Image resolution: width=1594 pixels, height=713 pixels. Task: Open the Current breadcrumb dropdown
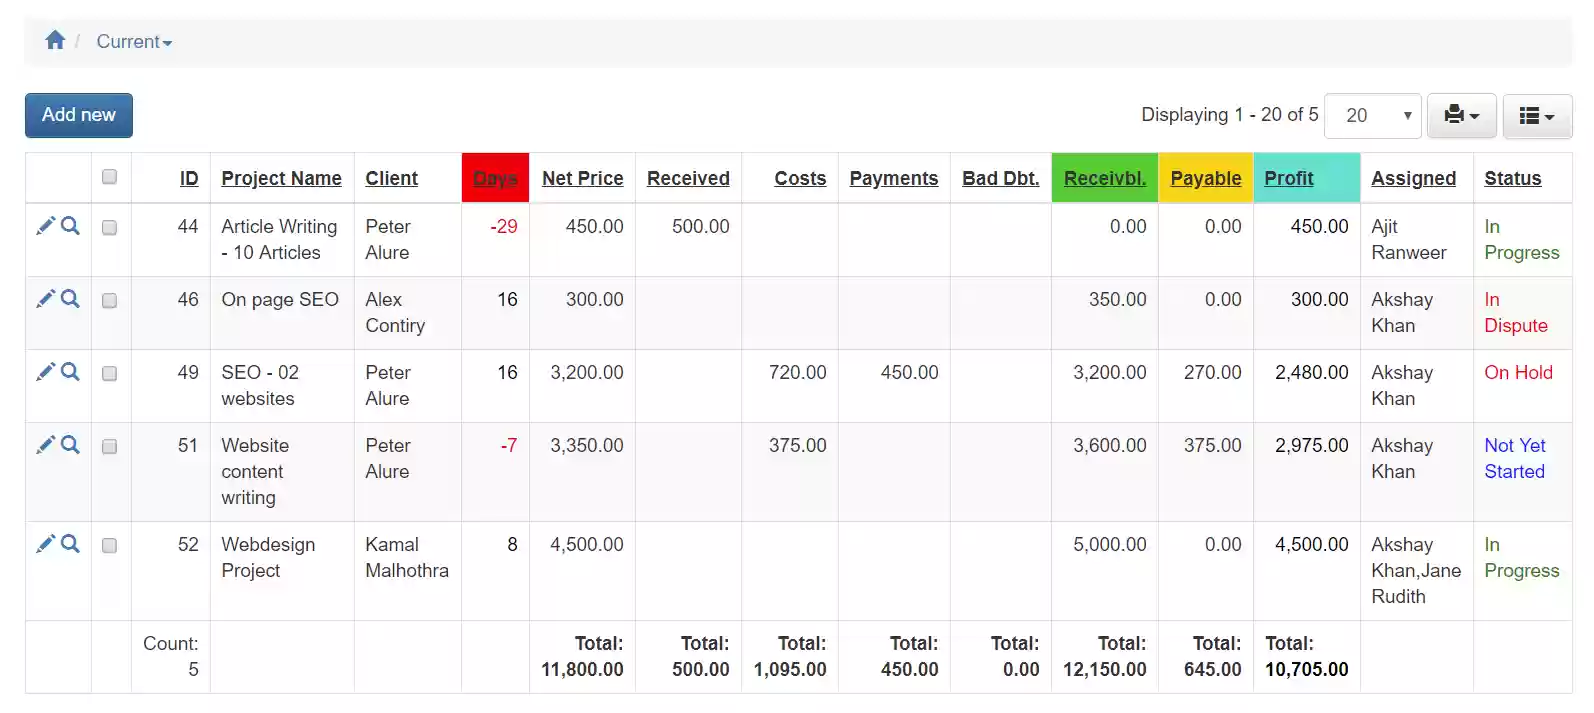click(x=134, y=41)
